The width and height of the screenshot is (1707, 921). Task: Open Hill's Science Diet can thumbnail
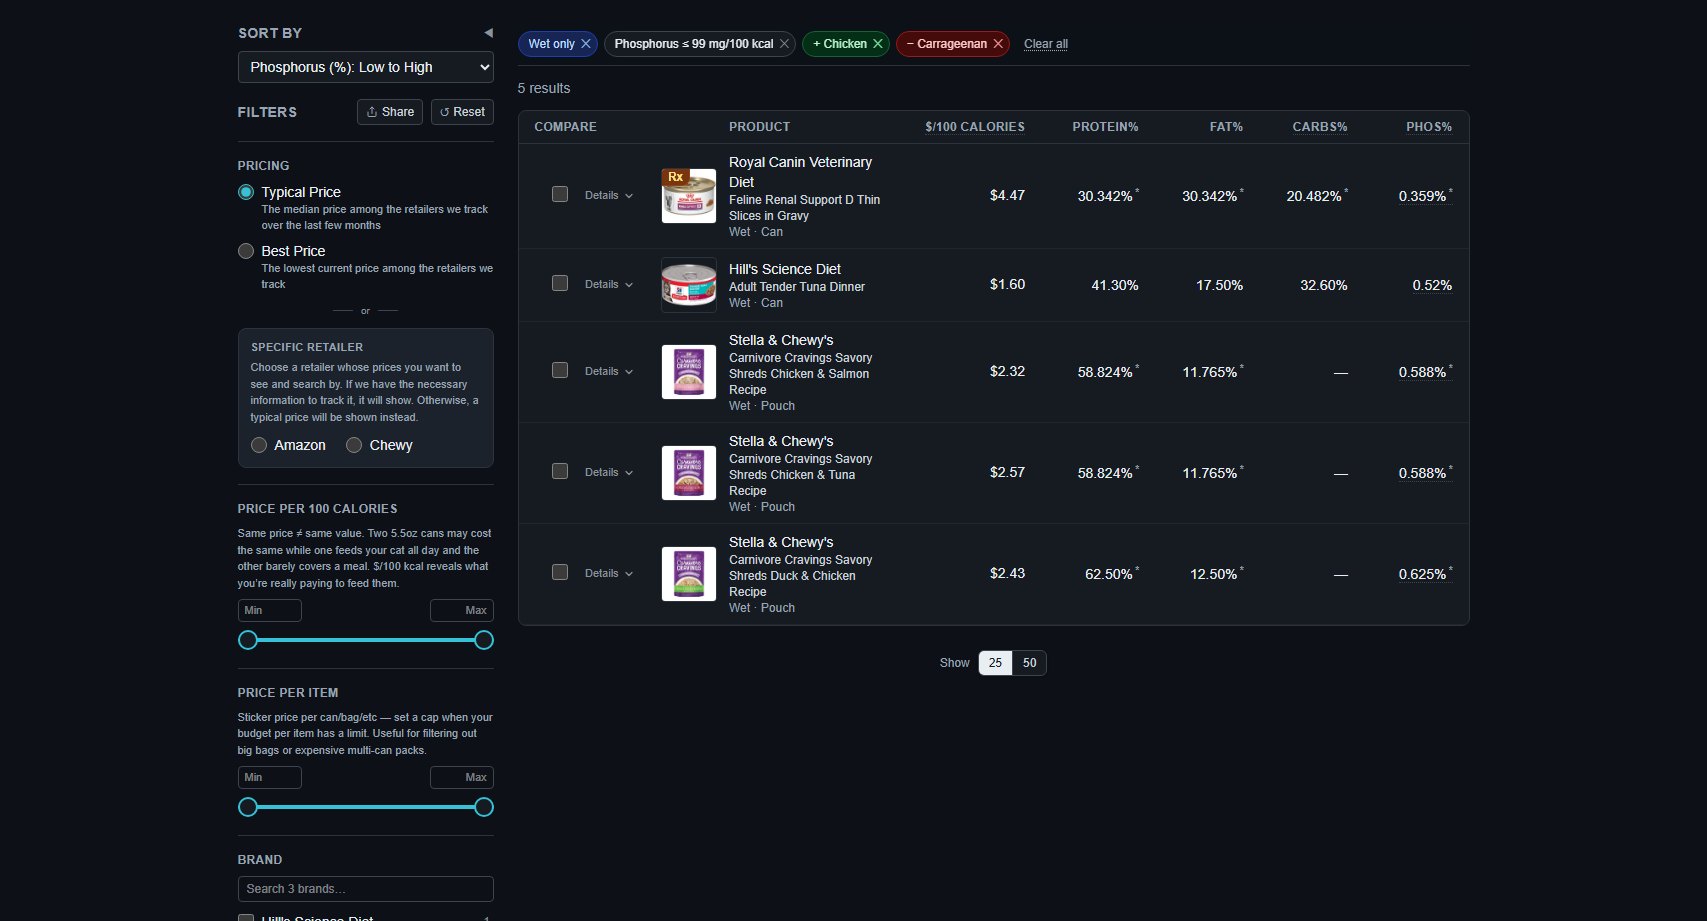point(689,285)
